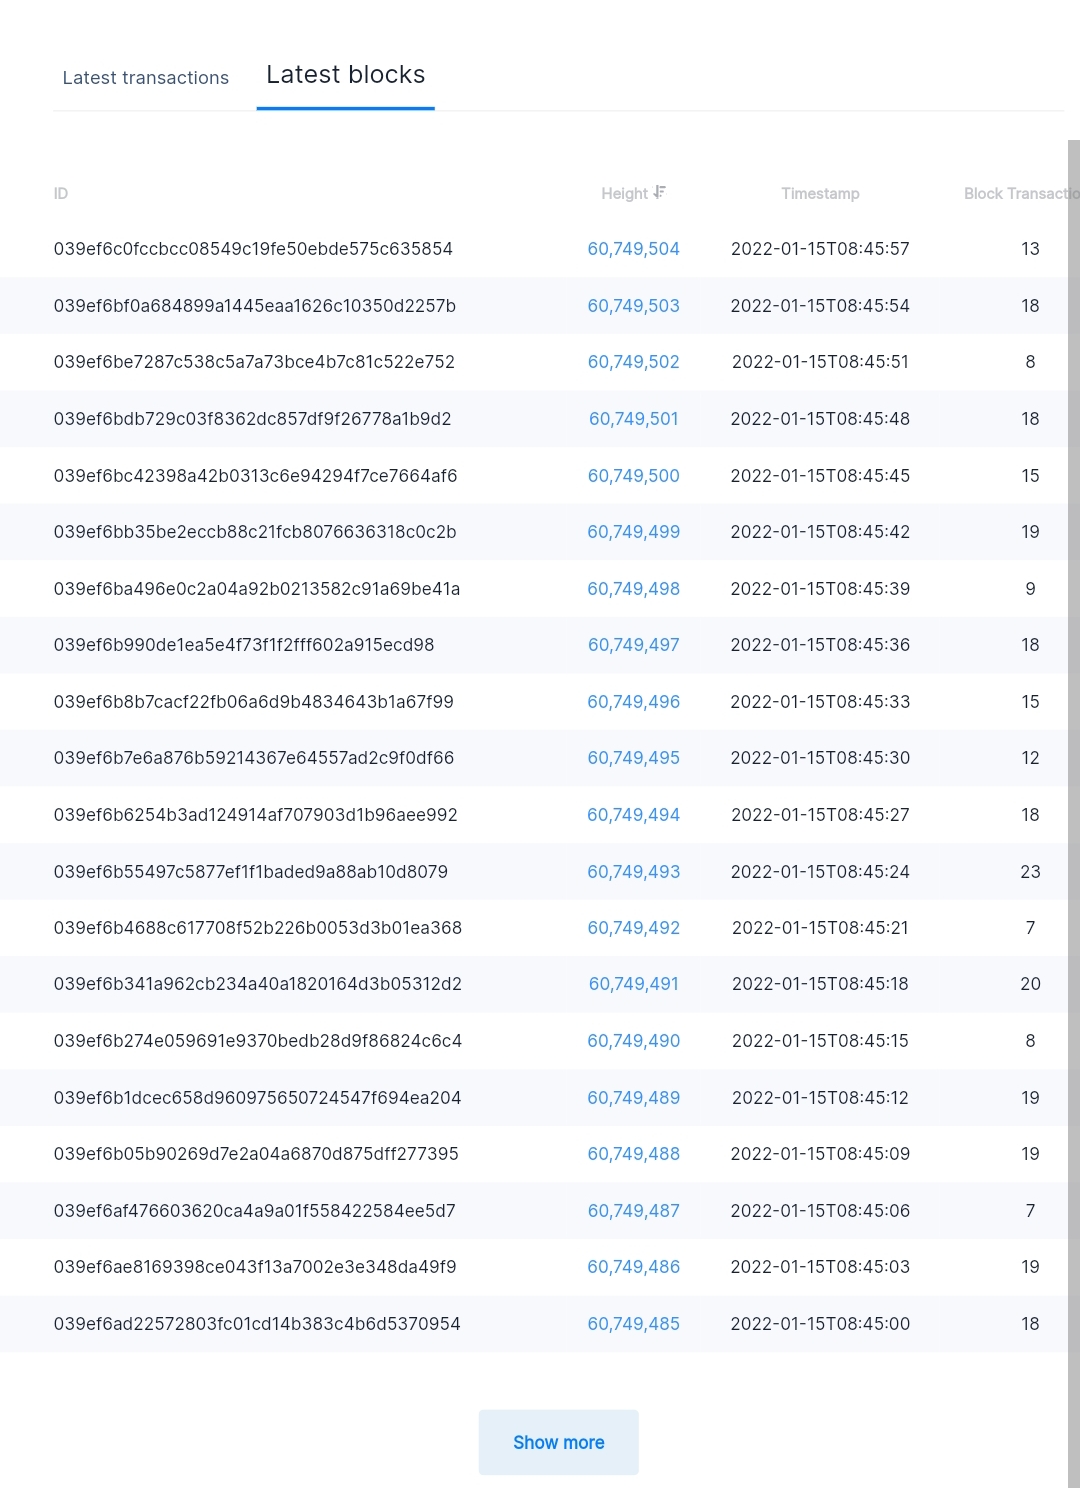Select block ID 039ef6bf0a684899a1445eaa1626c10350d2257b
The width and height of the screenshot is (1080, 1488).
[254, 306]
